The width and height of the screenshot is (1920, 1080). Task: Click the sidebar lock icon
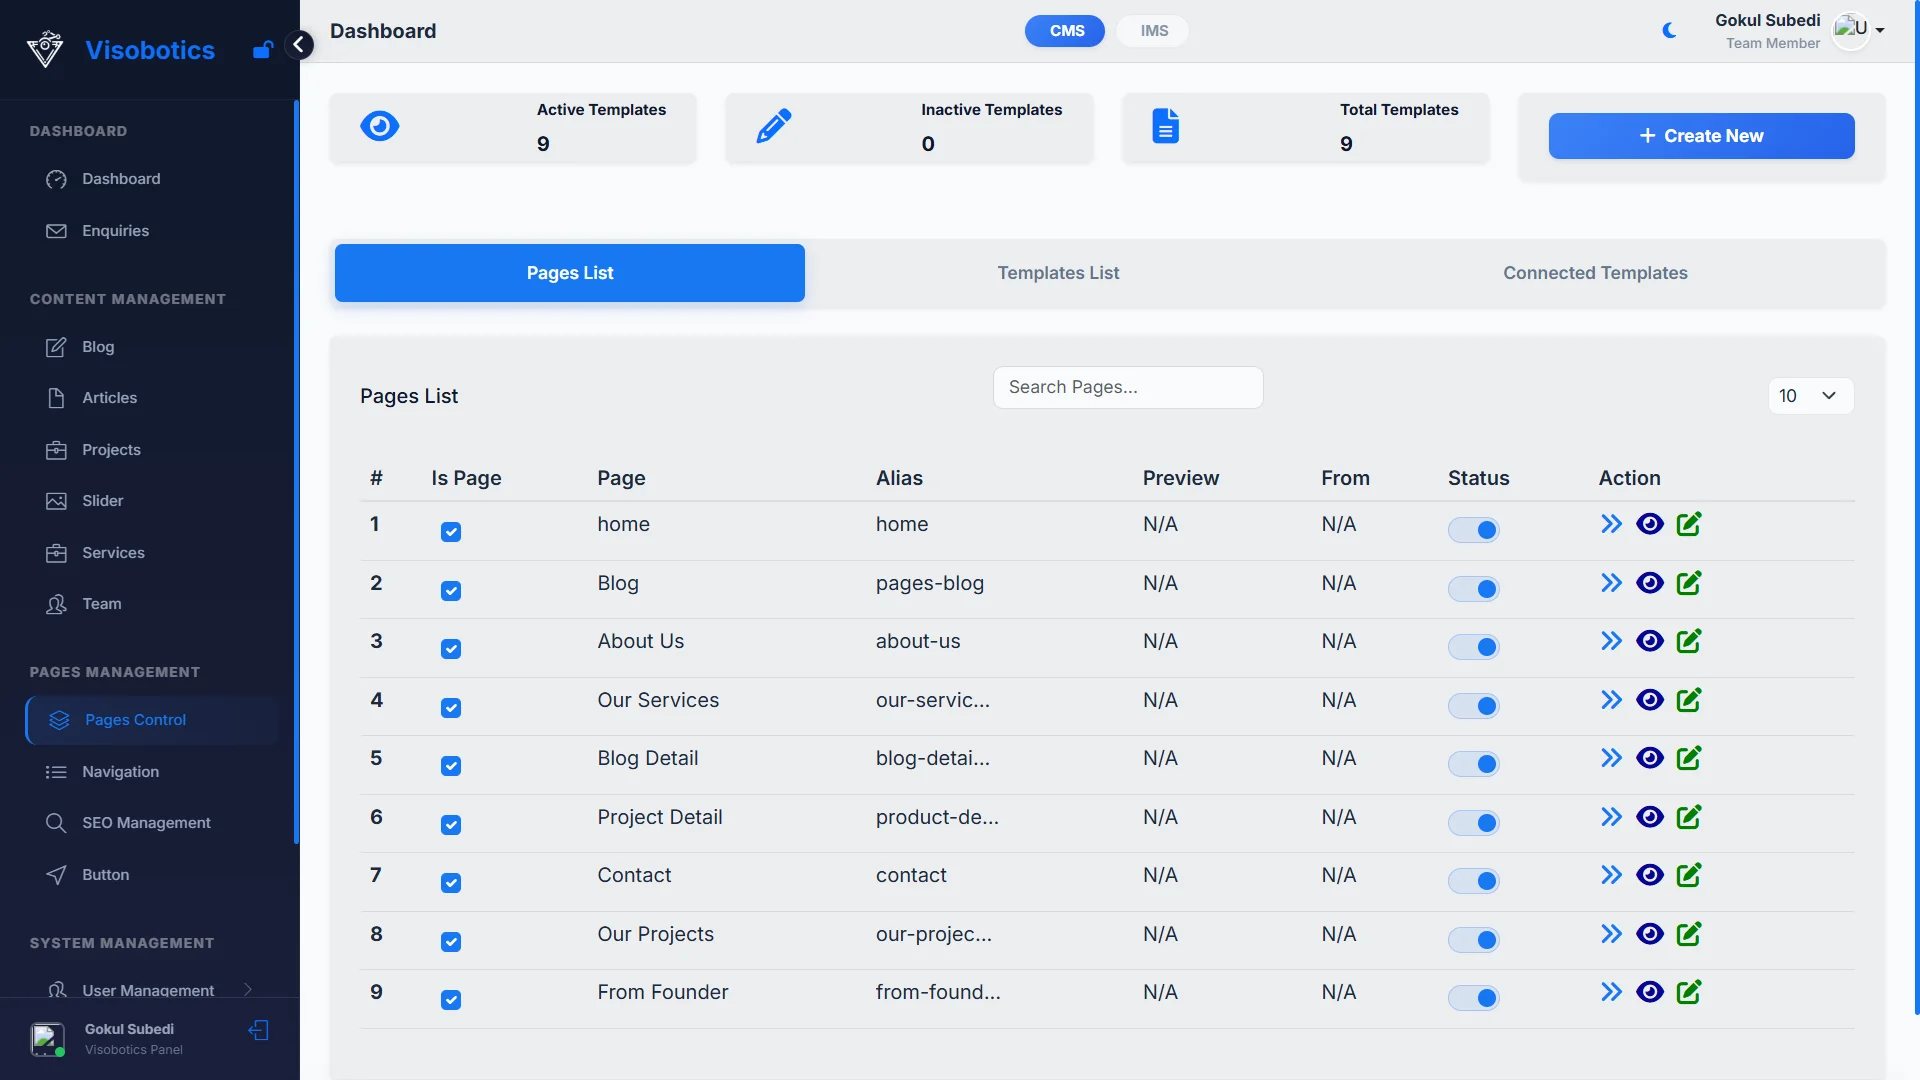(x=263, y=50)
